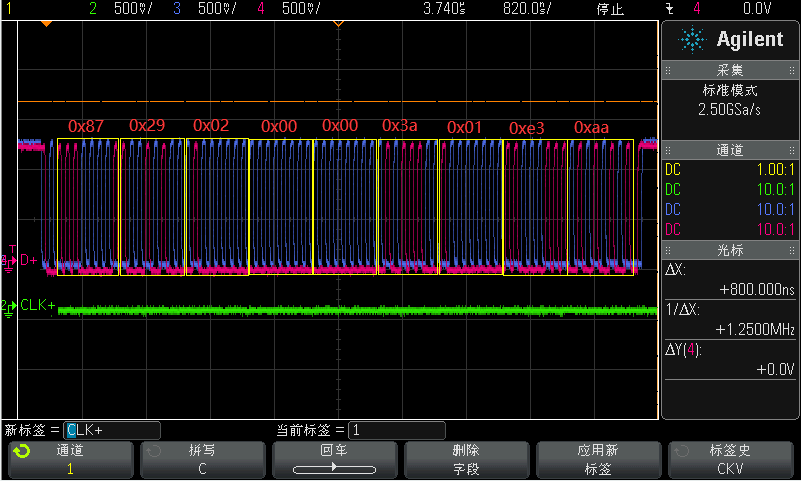
Task: Open the 标签史 CKV label history selector
Action: click(x=729, y=460)
